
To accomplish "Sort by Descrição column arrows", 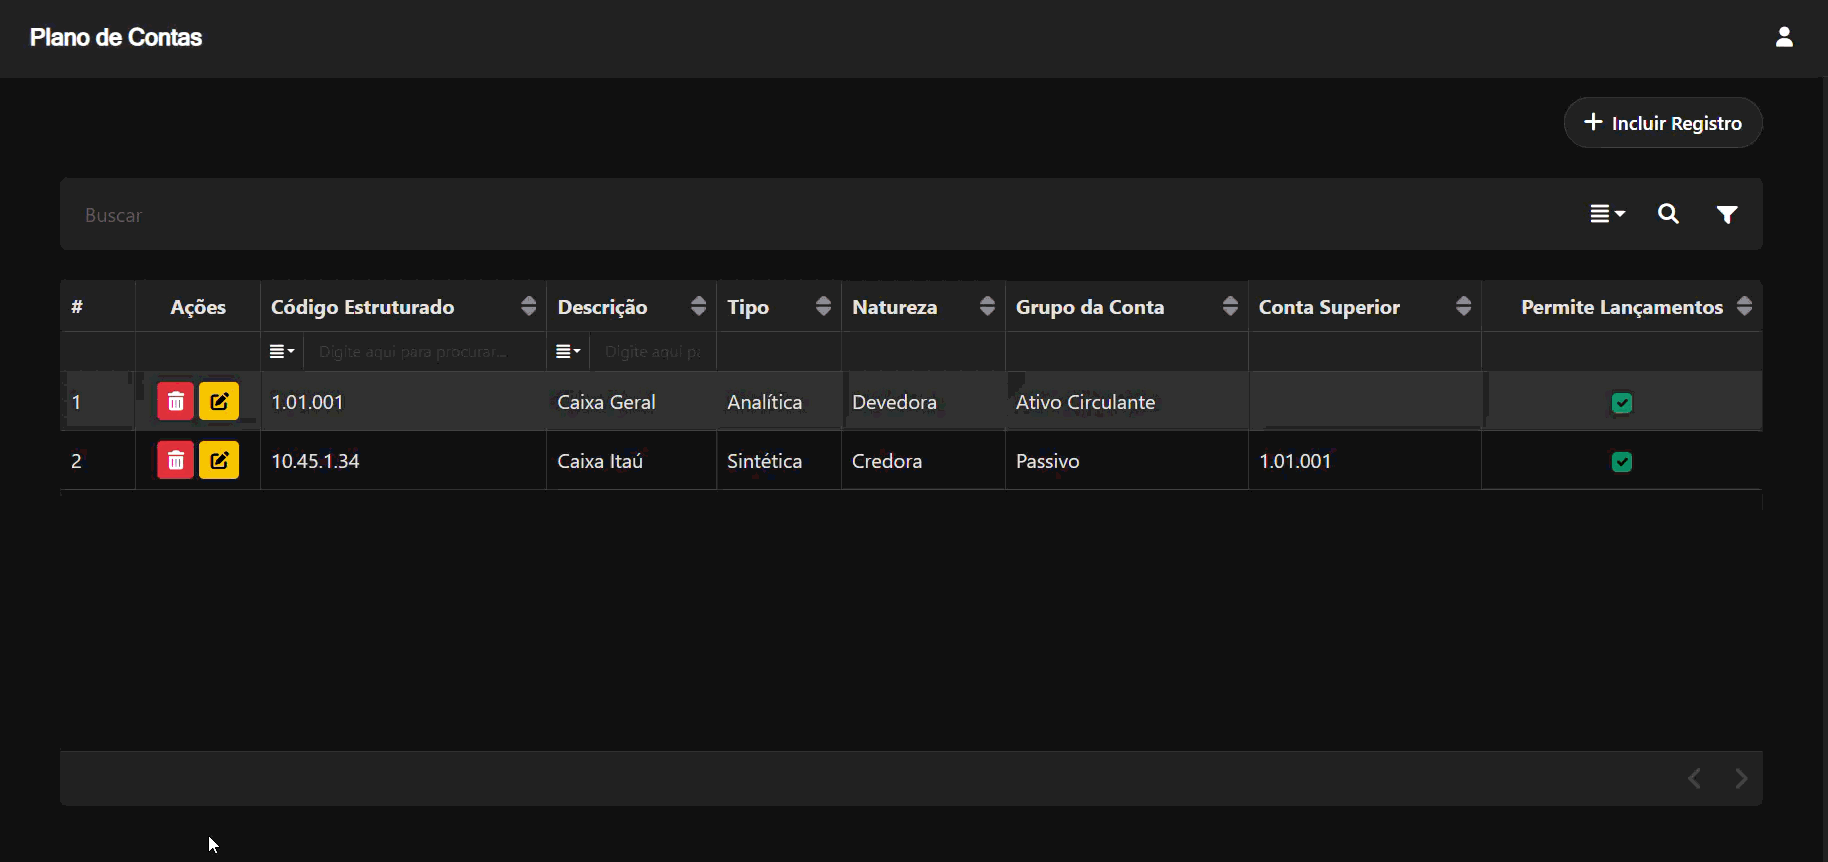I will pos(699,306).
